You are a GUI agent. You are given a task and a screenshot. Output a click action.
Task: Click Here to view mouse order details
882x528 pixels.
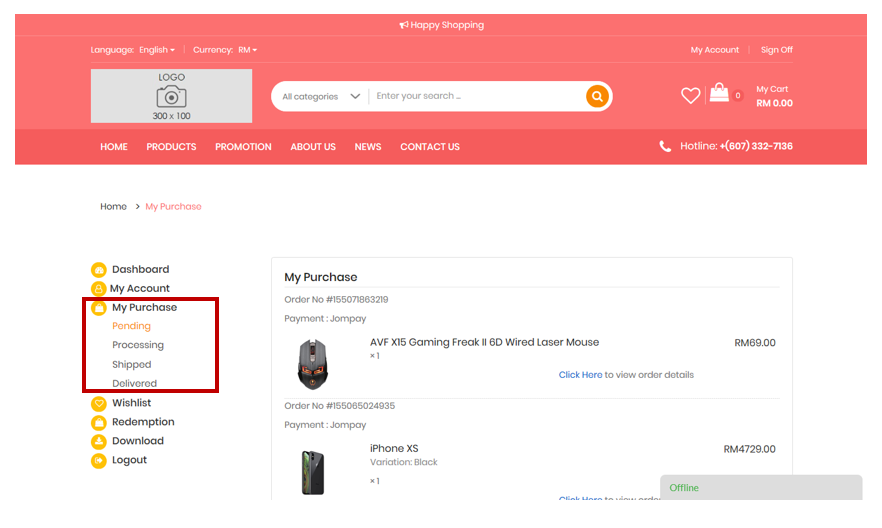pyautogui.click(x=580, y=375)
